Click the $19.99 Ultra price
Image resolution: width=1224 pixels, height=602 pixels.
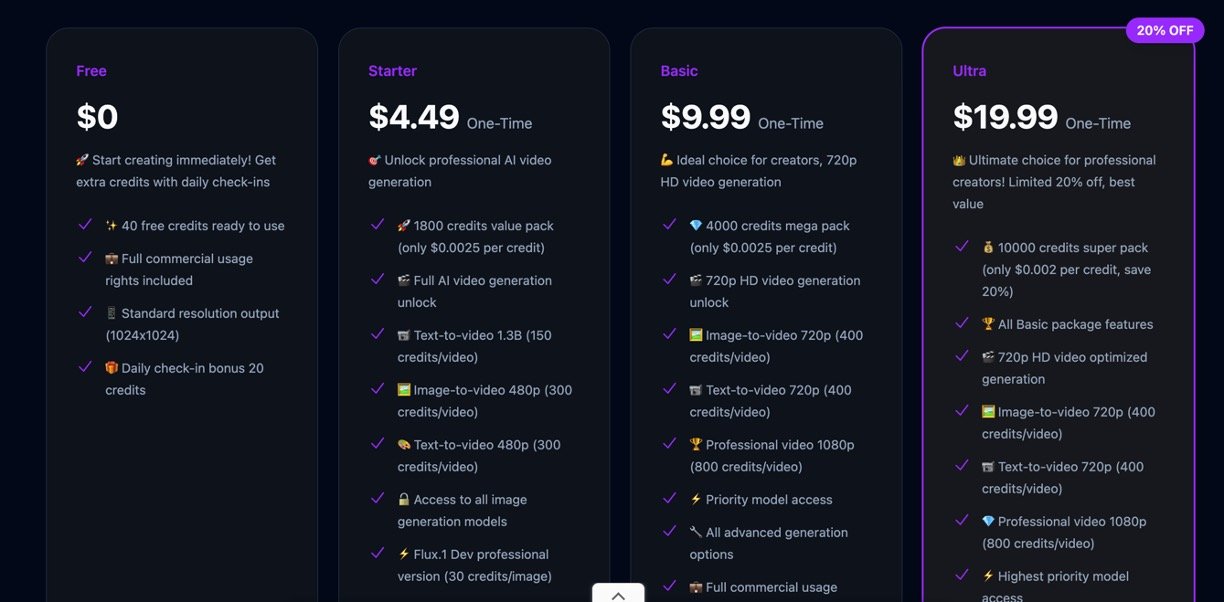tap(1005, 118)
